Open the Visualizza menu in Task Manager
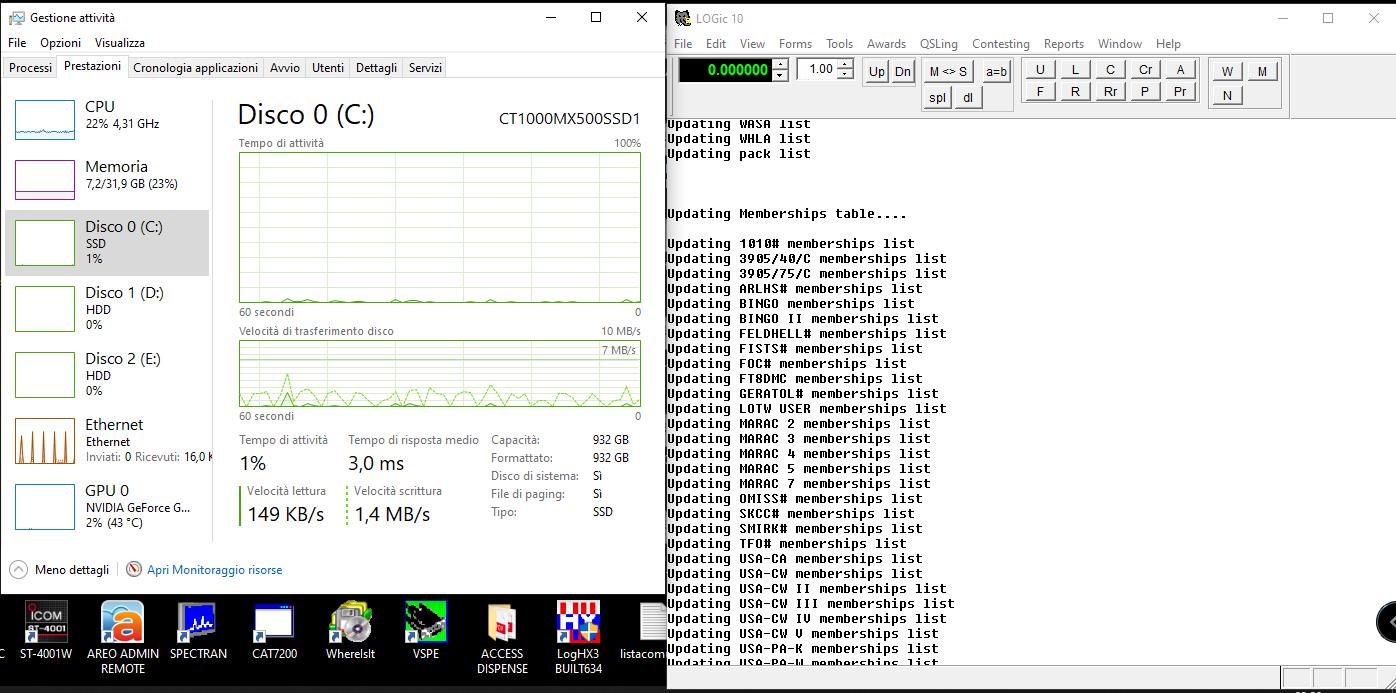This screenshot has width=1396, height=693. click(x=119, y=43)
